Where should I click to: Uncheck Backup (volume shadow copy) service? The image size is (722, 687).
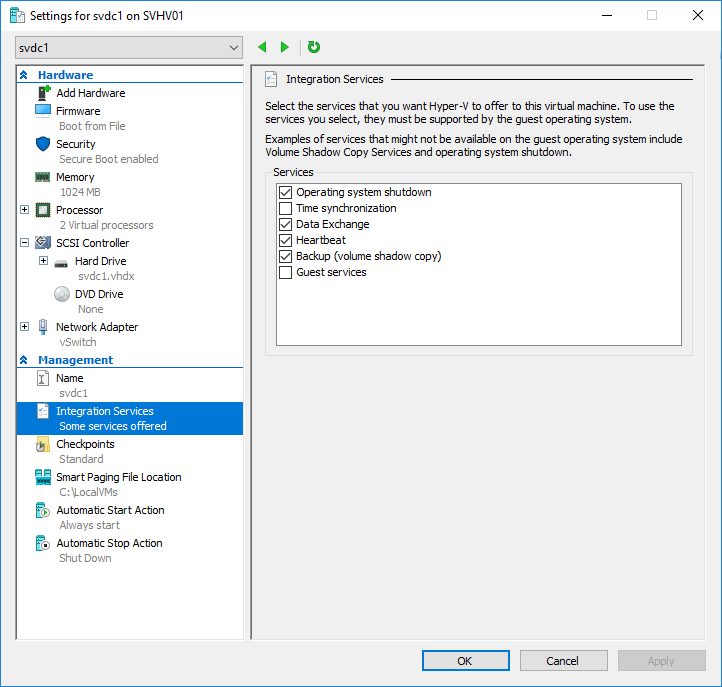(x=285, y=256)
